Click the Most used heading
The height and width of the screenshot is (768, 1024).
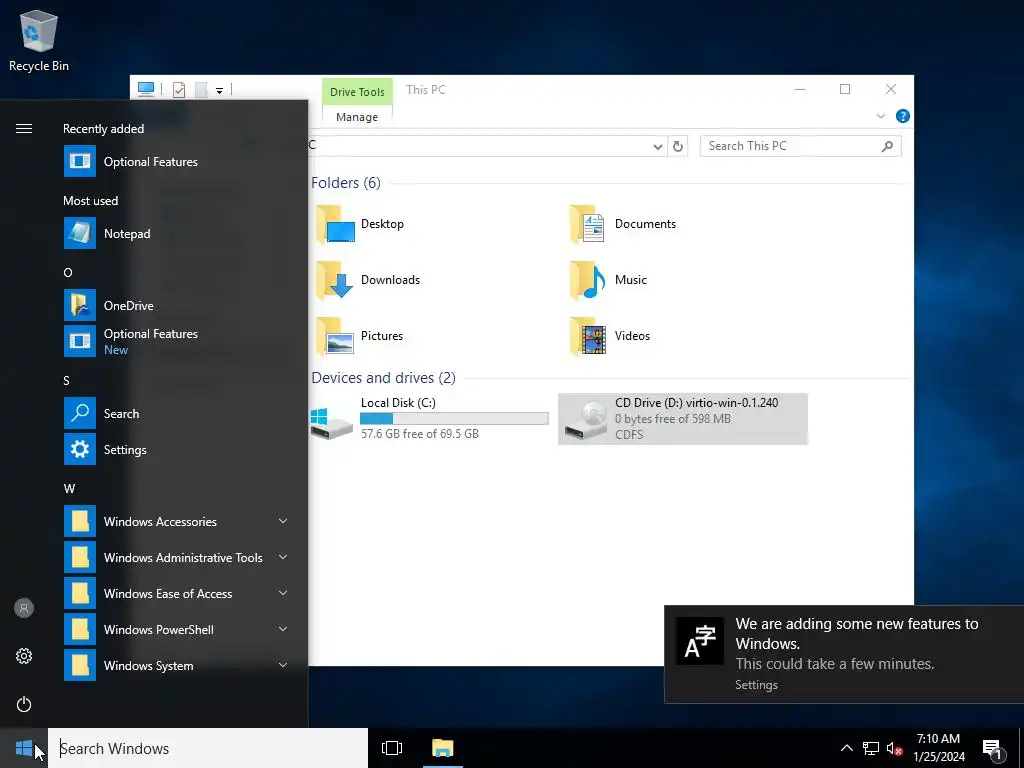pos(90,200)
